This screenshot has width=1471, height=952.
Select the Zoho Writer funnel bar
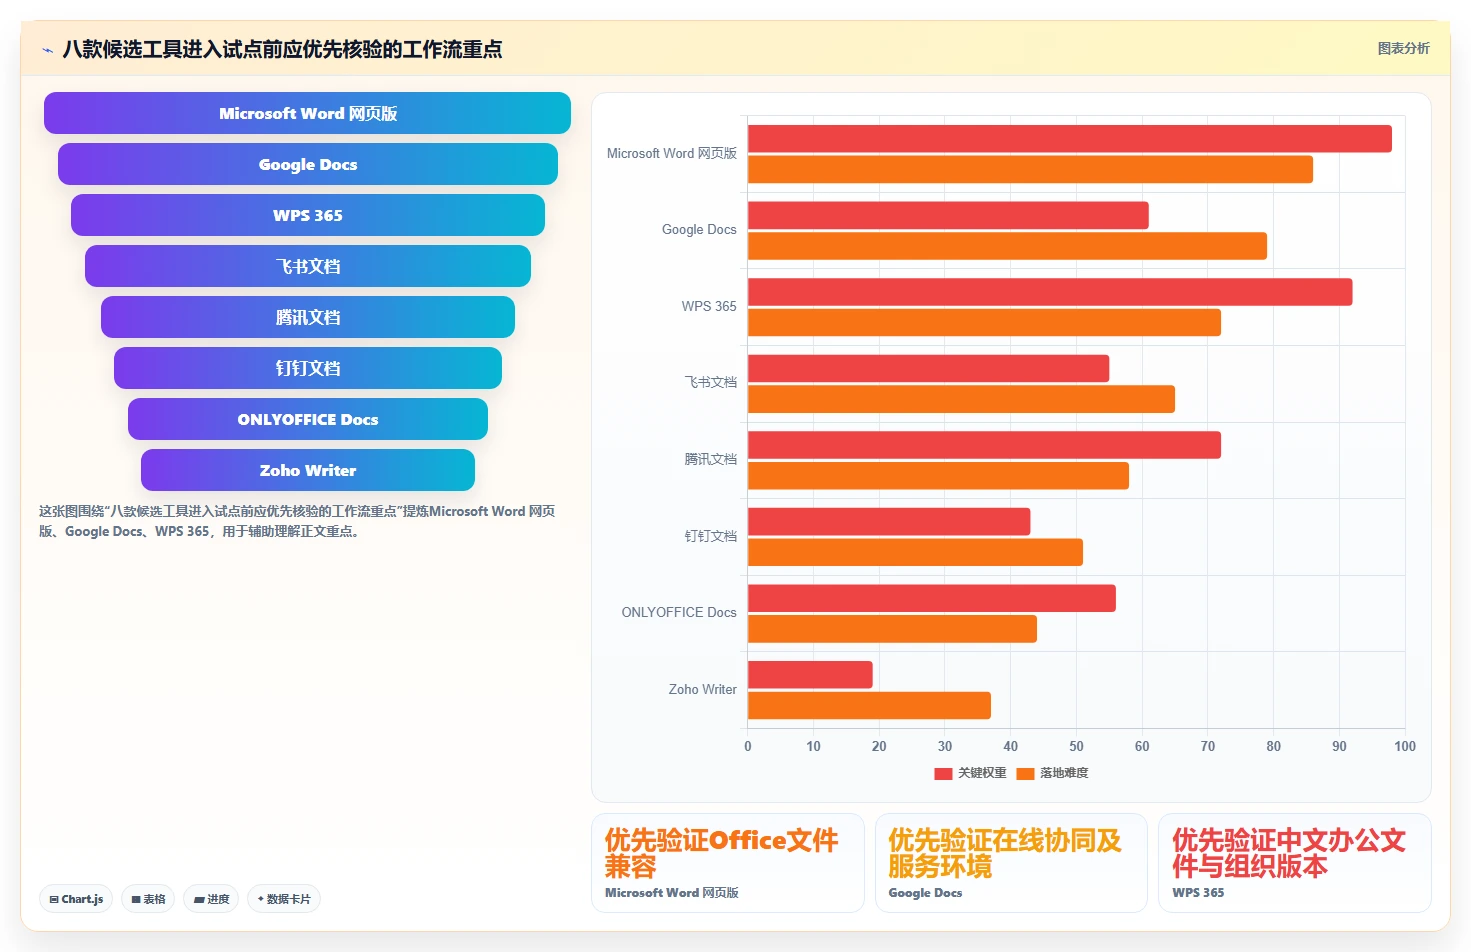tap(307, 470)
